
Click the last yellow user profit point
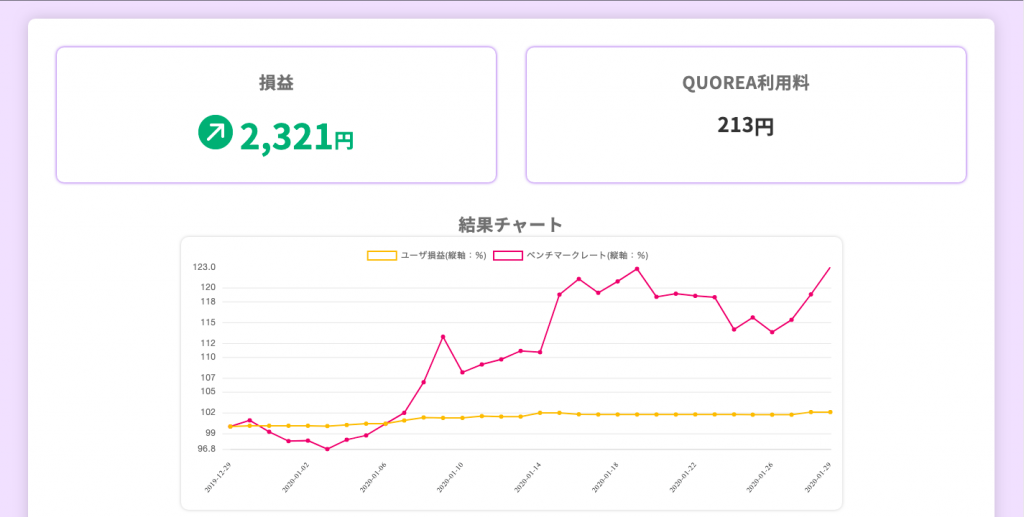(830, 412)
